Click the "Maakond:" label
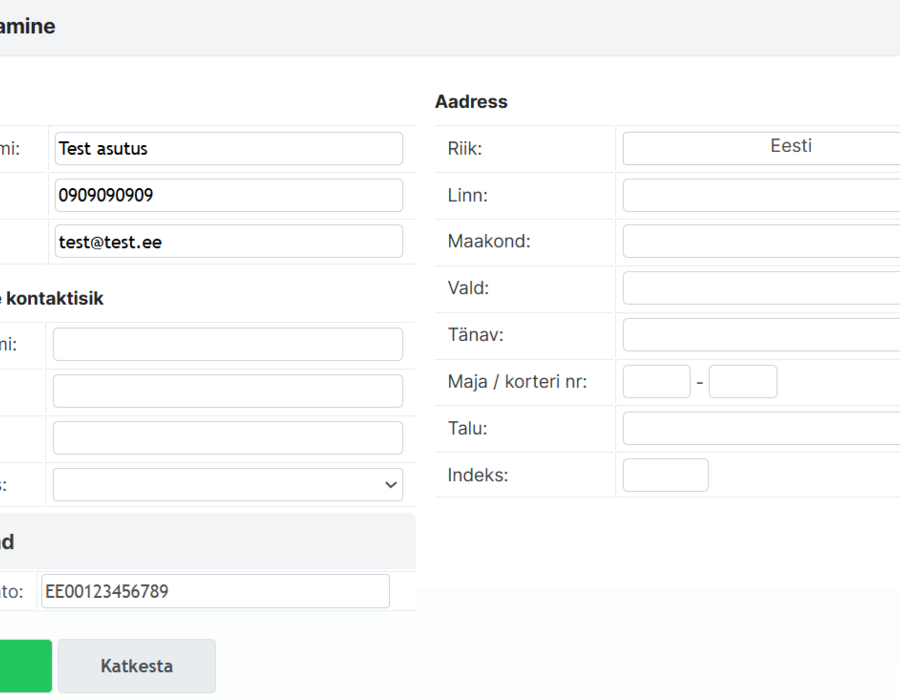The image size is (900, 700). click(489, 241)
